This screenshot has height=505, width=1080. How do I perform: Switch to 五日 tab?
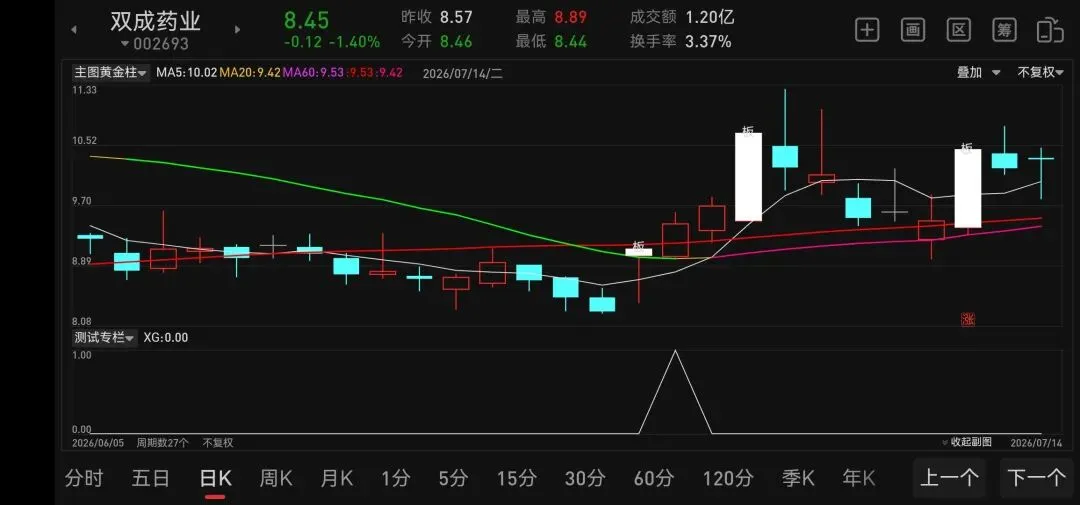pos(150,478)
